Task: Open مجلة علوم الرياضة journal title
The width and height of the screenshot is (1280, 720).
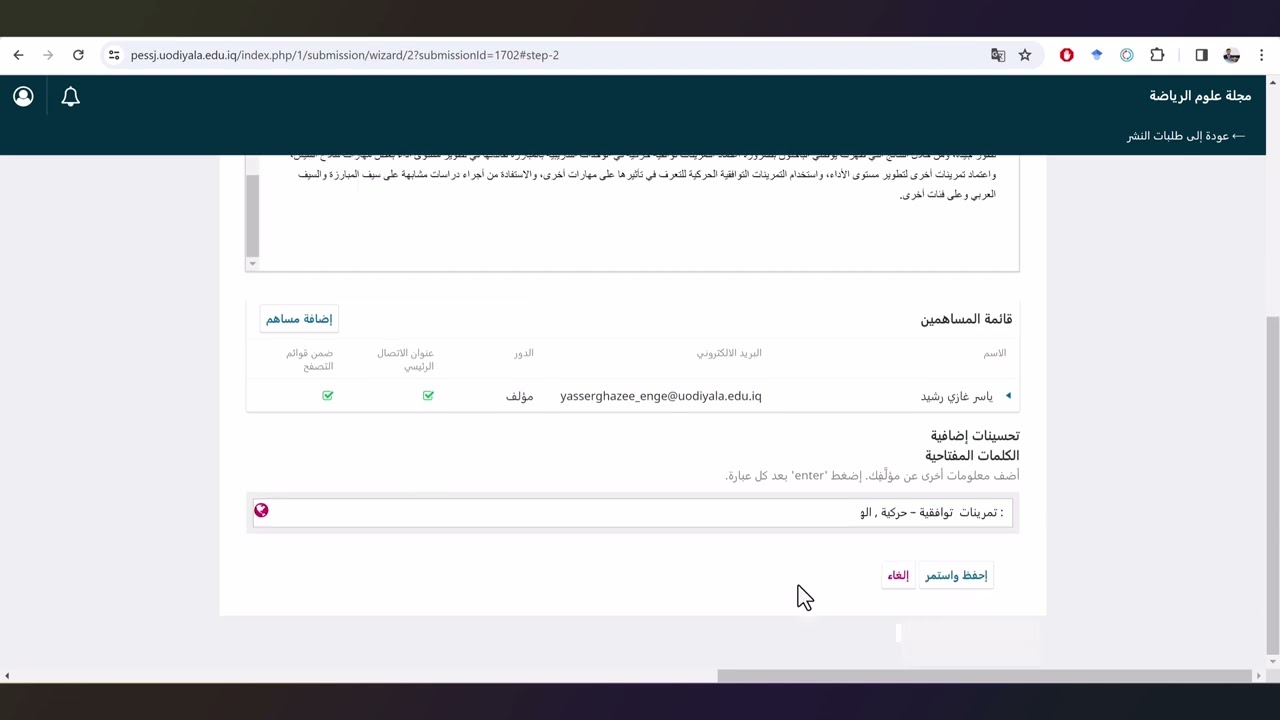Action: coord(1200,96)
